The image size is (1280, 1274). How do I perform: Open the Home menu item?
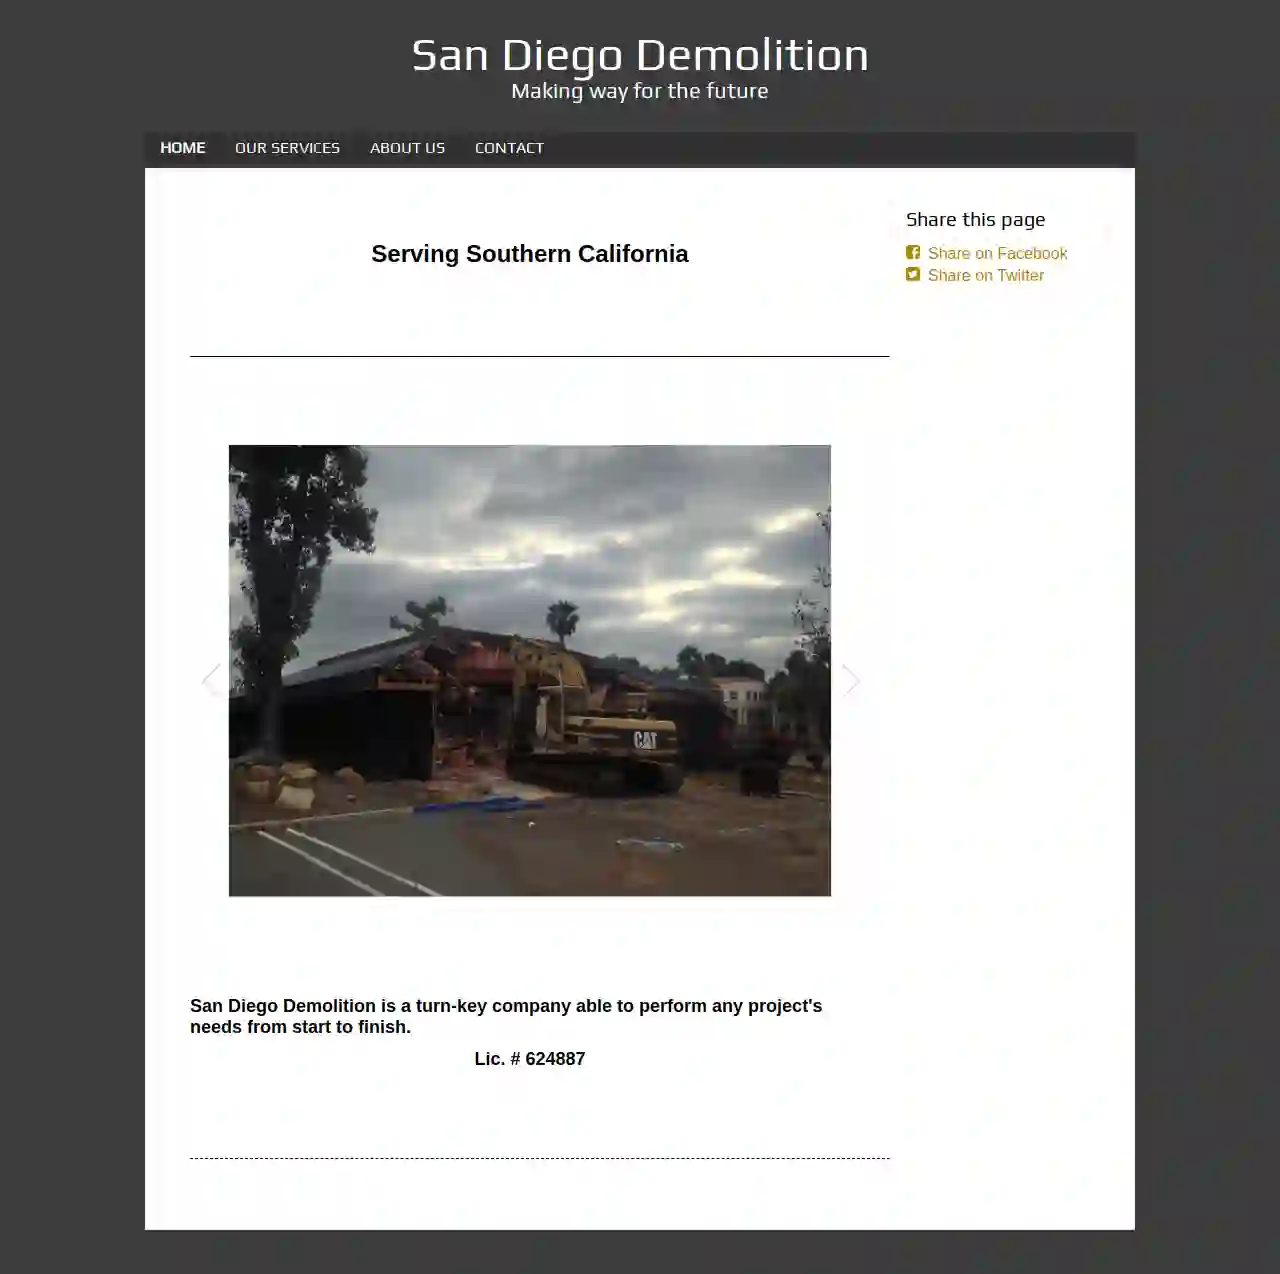point(183,148)
